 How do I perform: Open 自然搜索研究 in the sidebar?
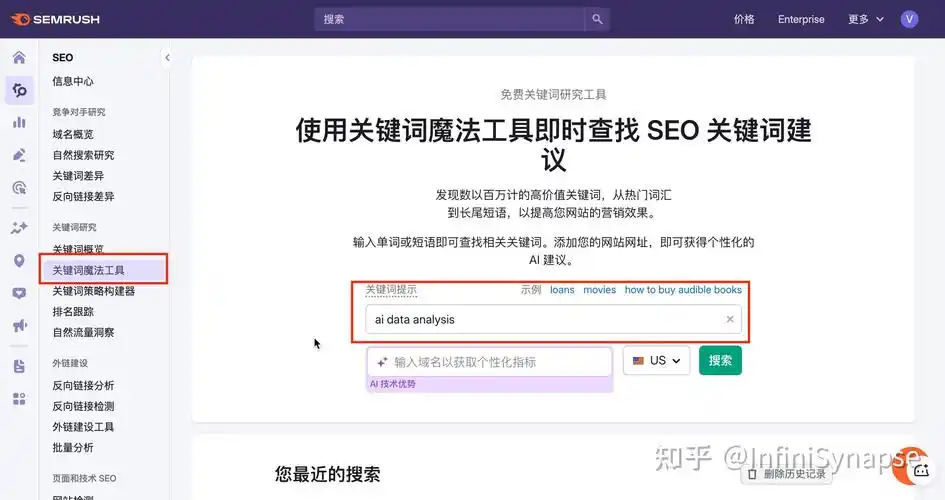tap(83, 155)
